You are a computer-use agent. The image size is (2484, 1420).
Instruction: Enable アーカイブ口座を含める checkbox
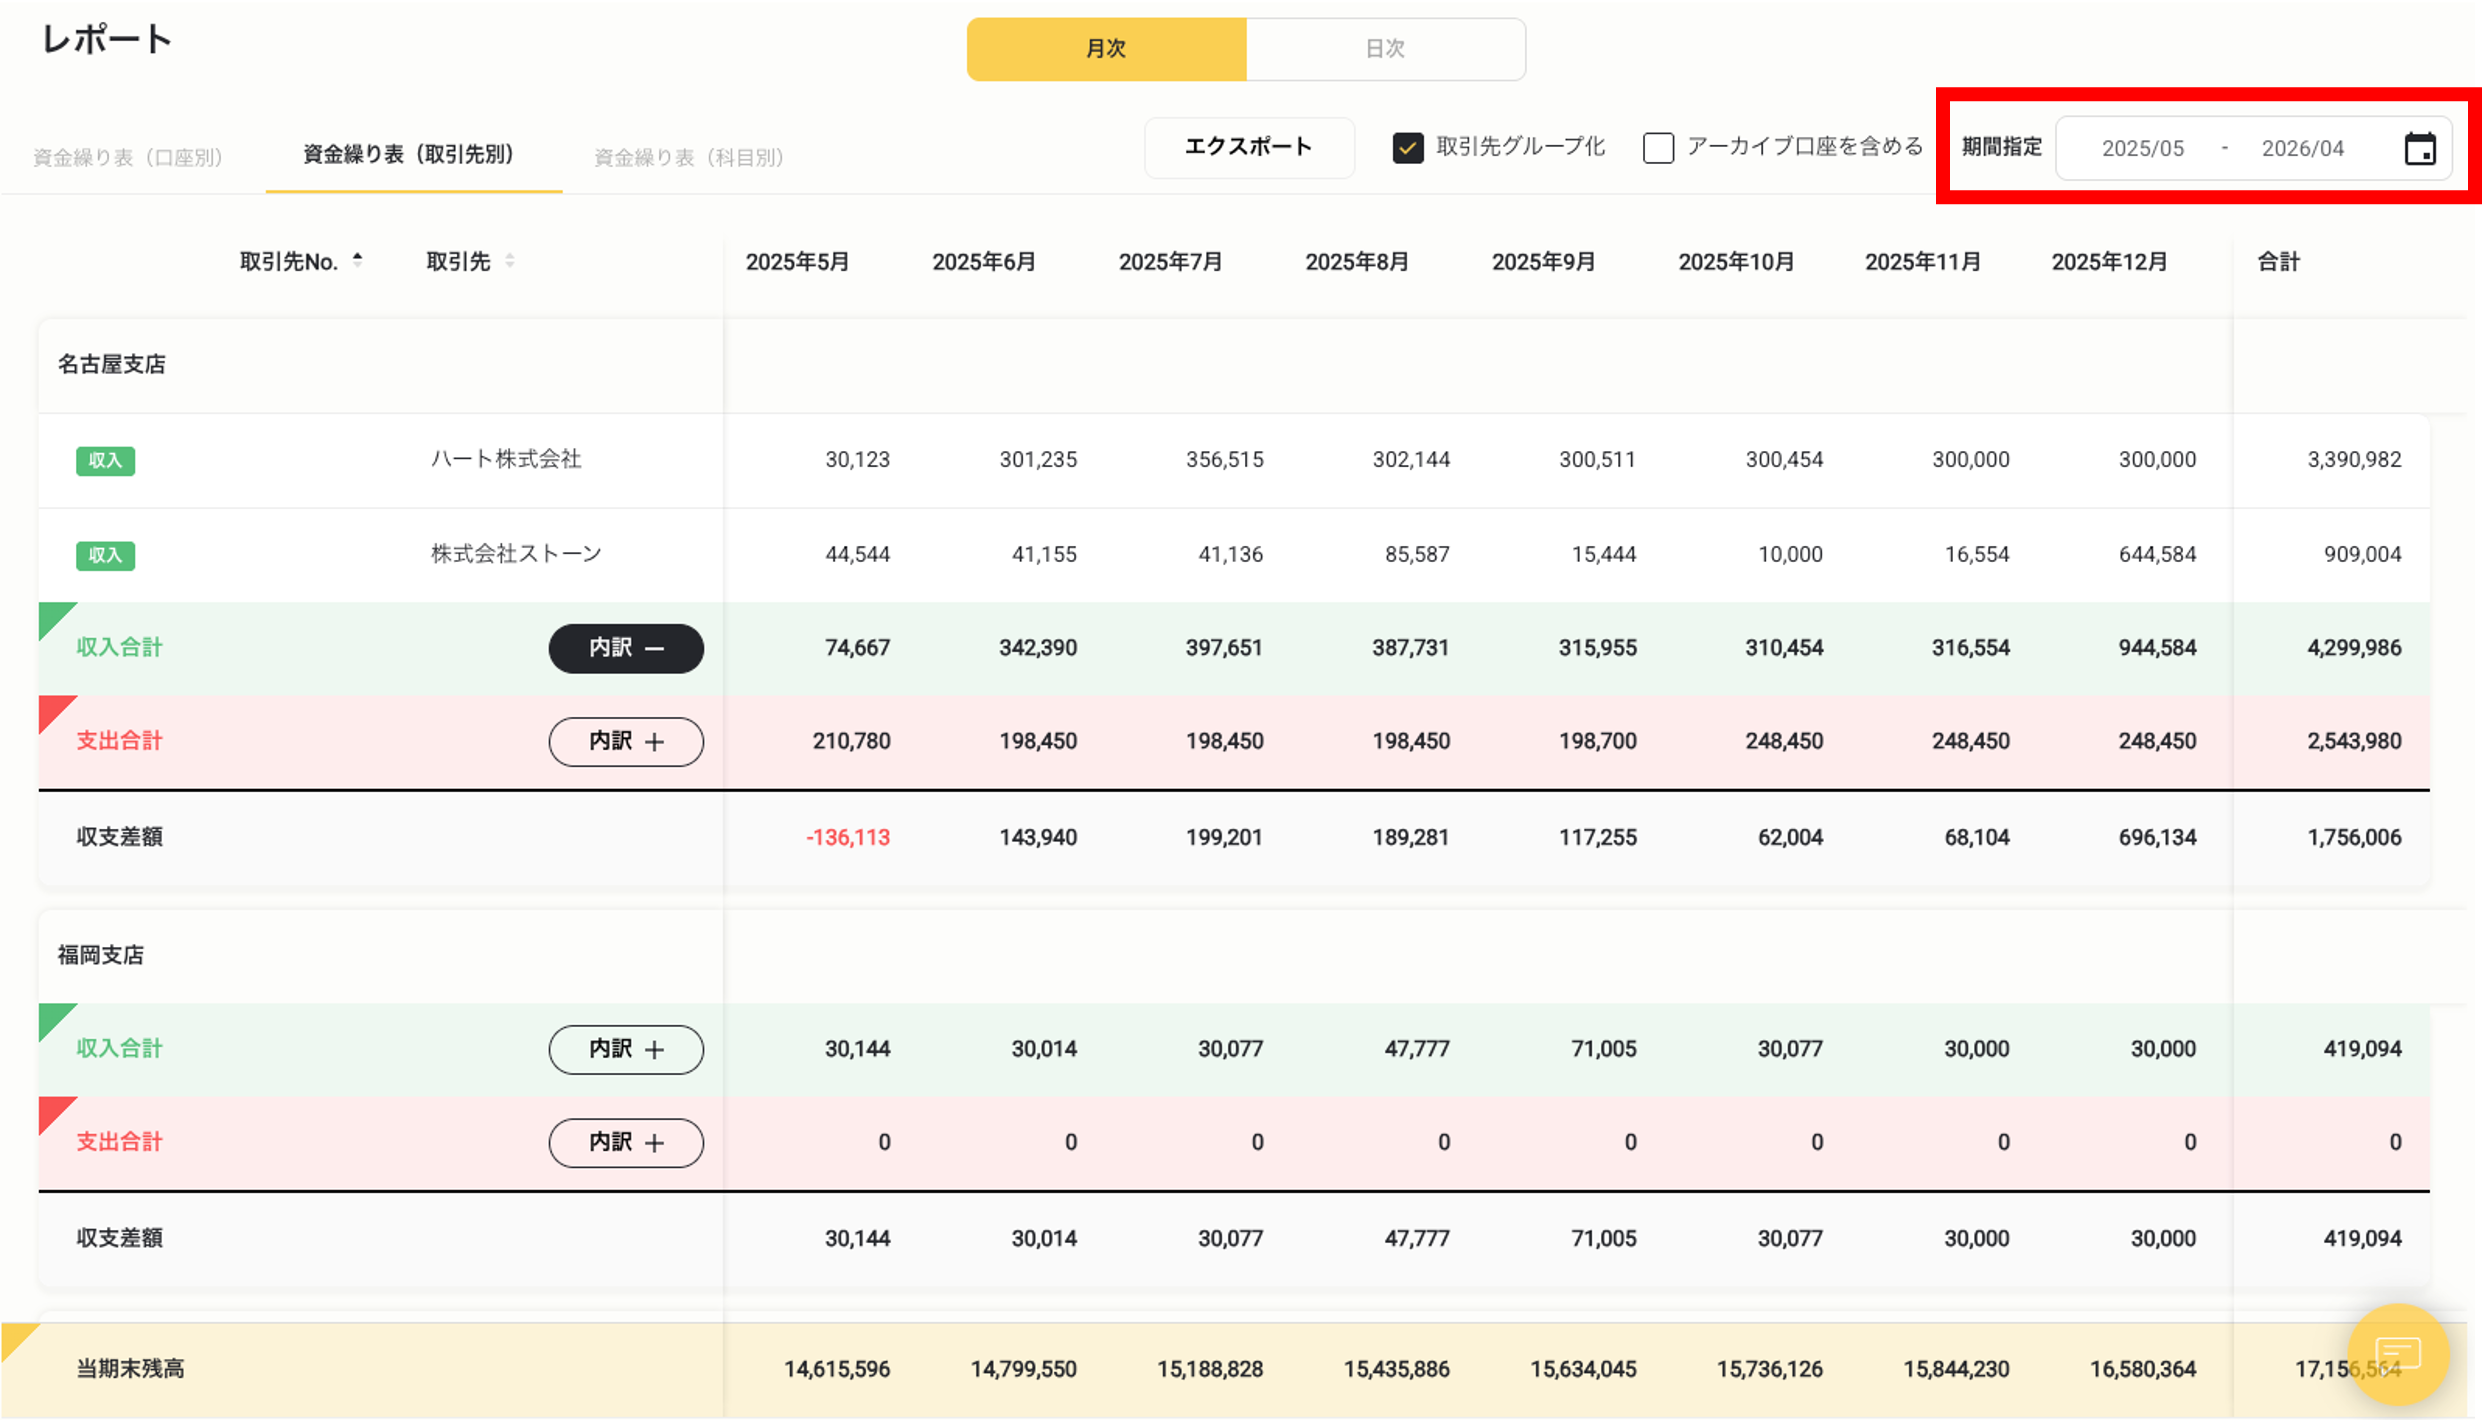coord(1658,148)
